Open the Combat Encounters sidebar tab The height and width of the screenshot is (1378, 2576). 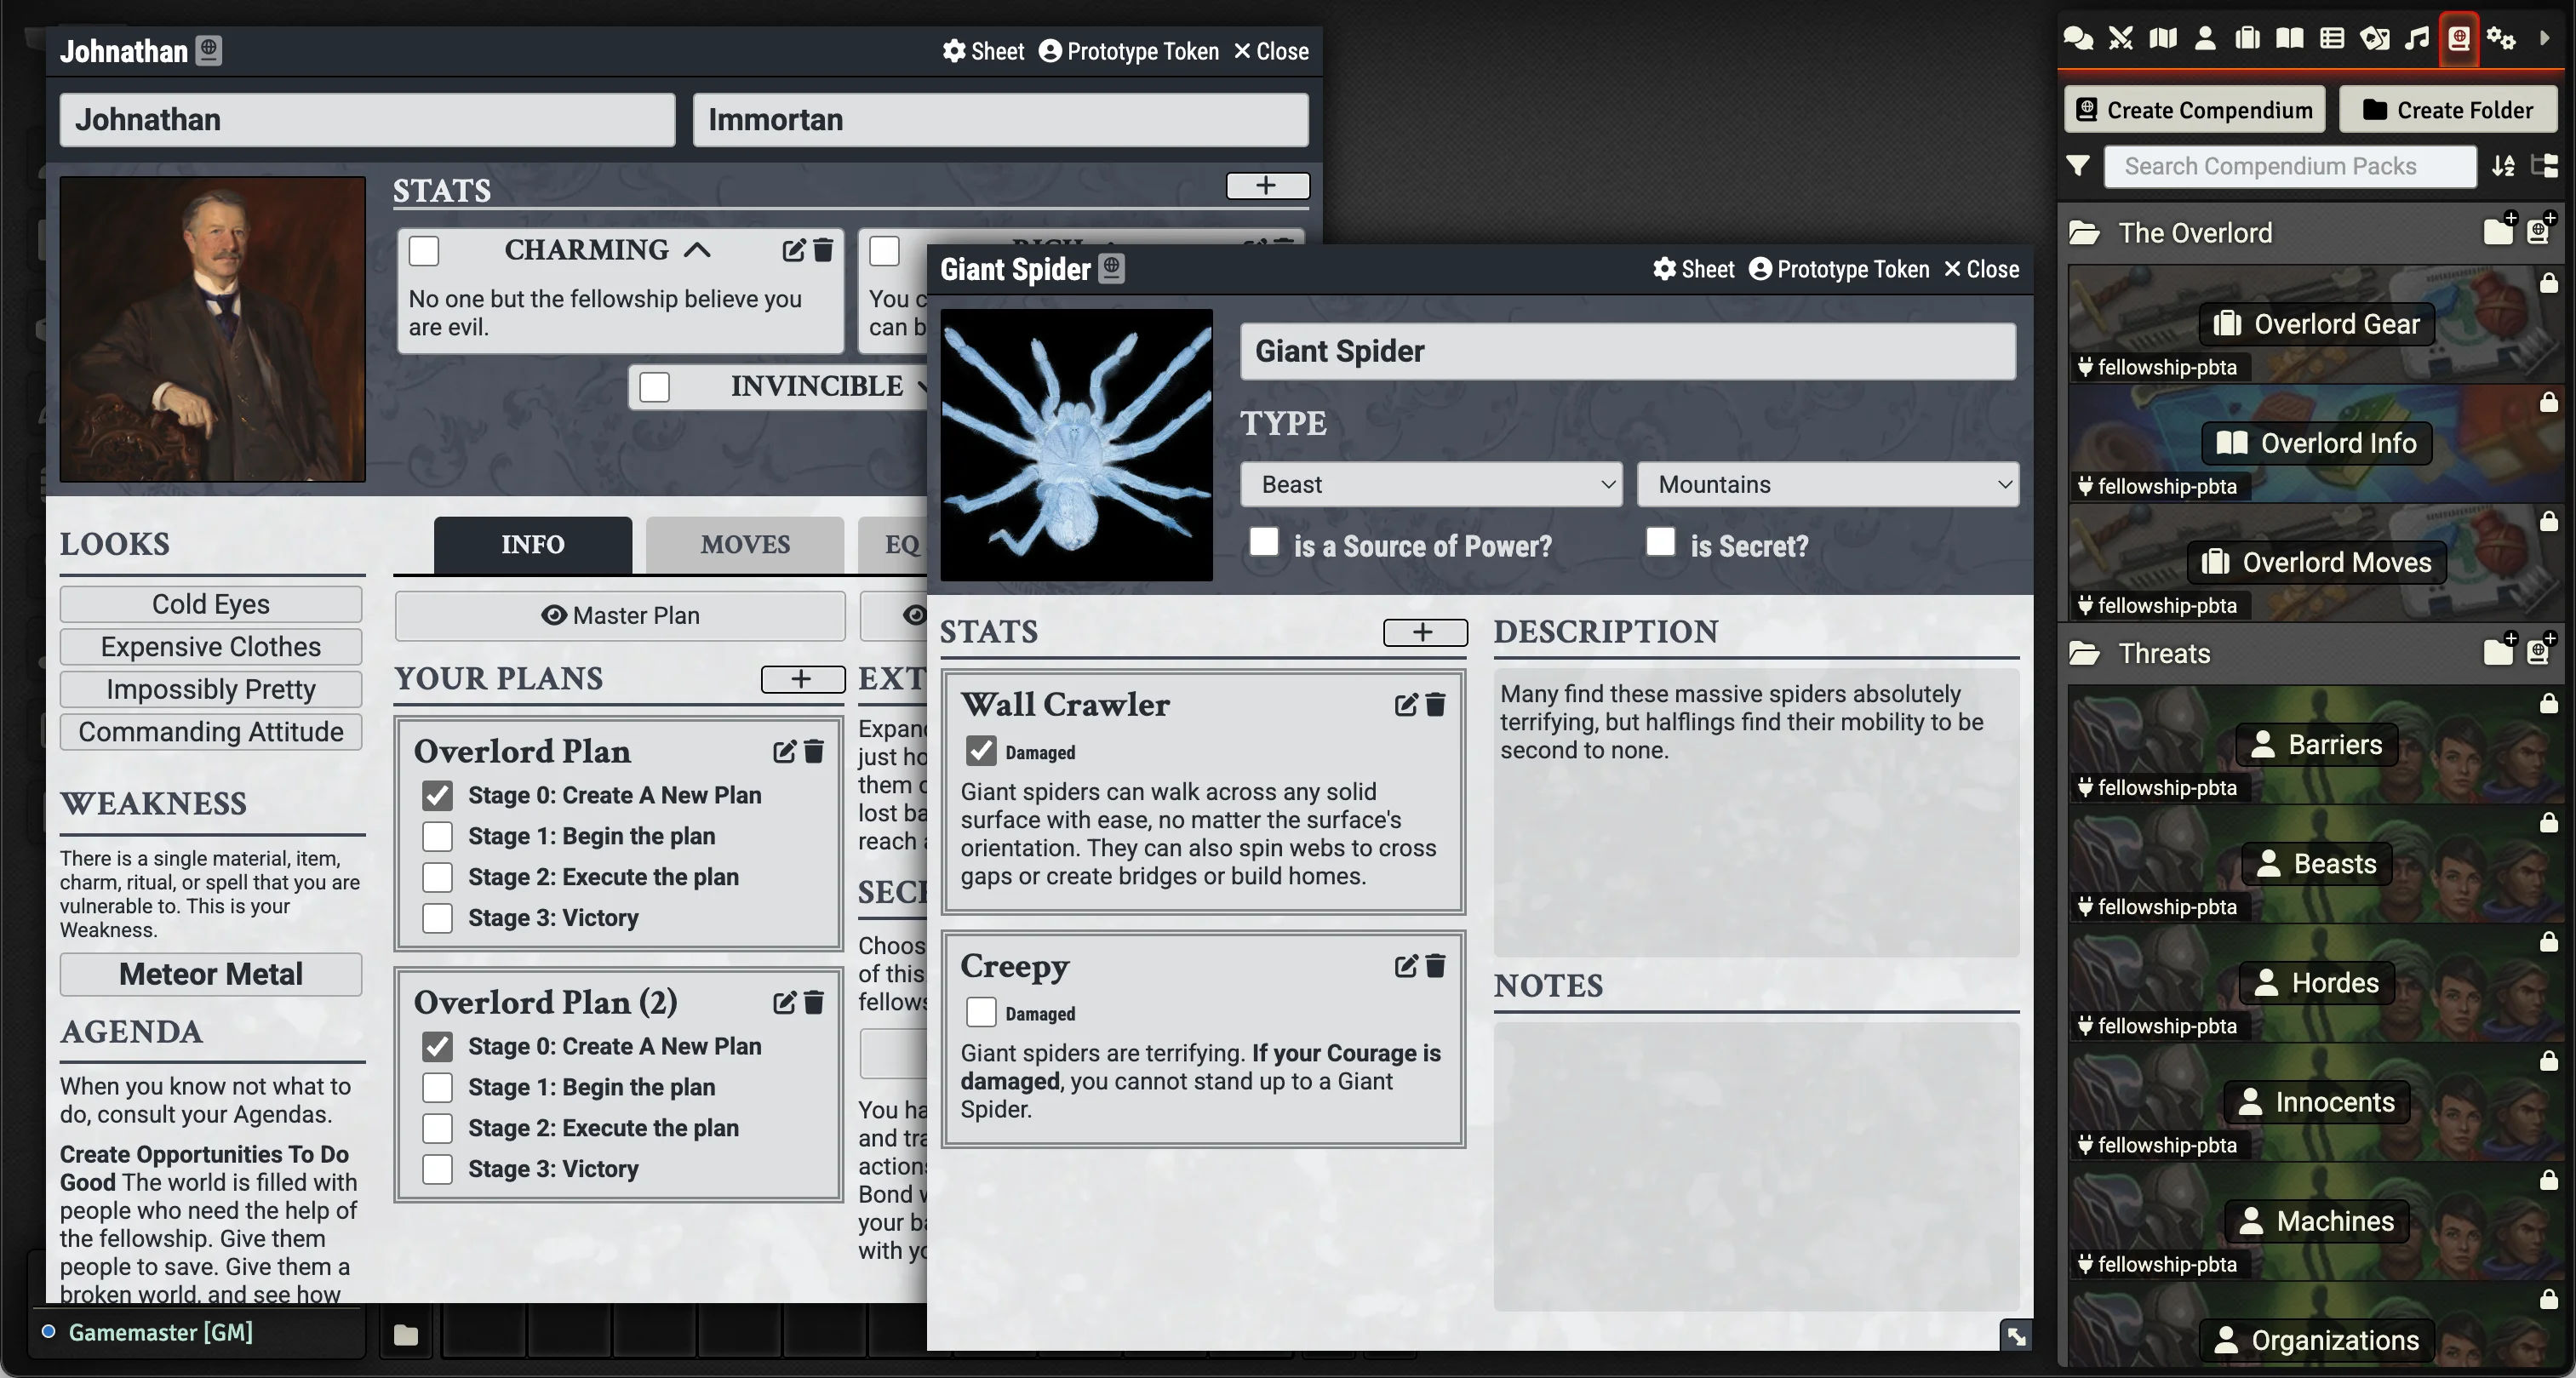pyautogui.click(x=2120, y=38)
